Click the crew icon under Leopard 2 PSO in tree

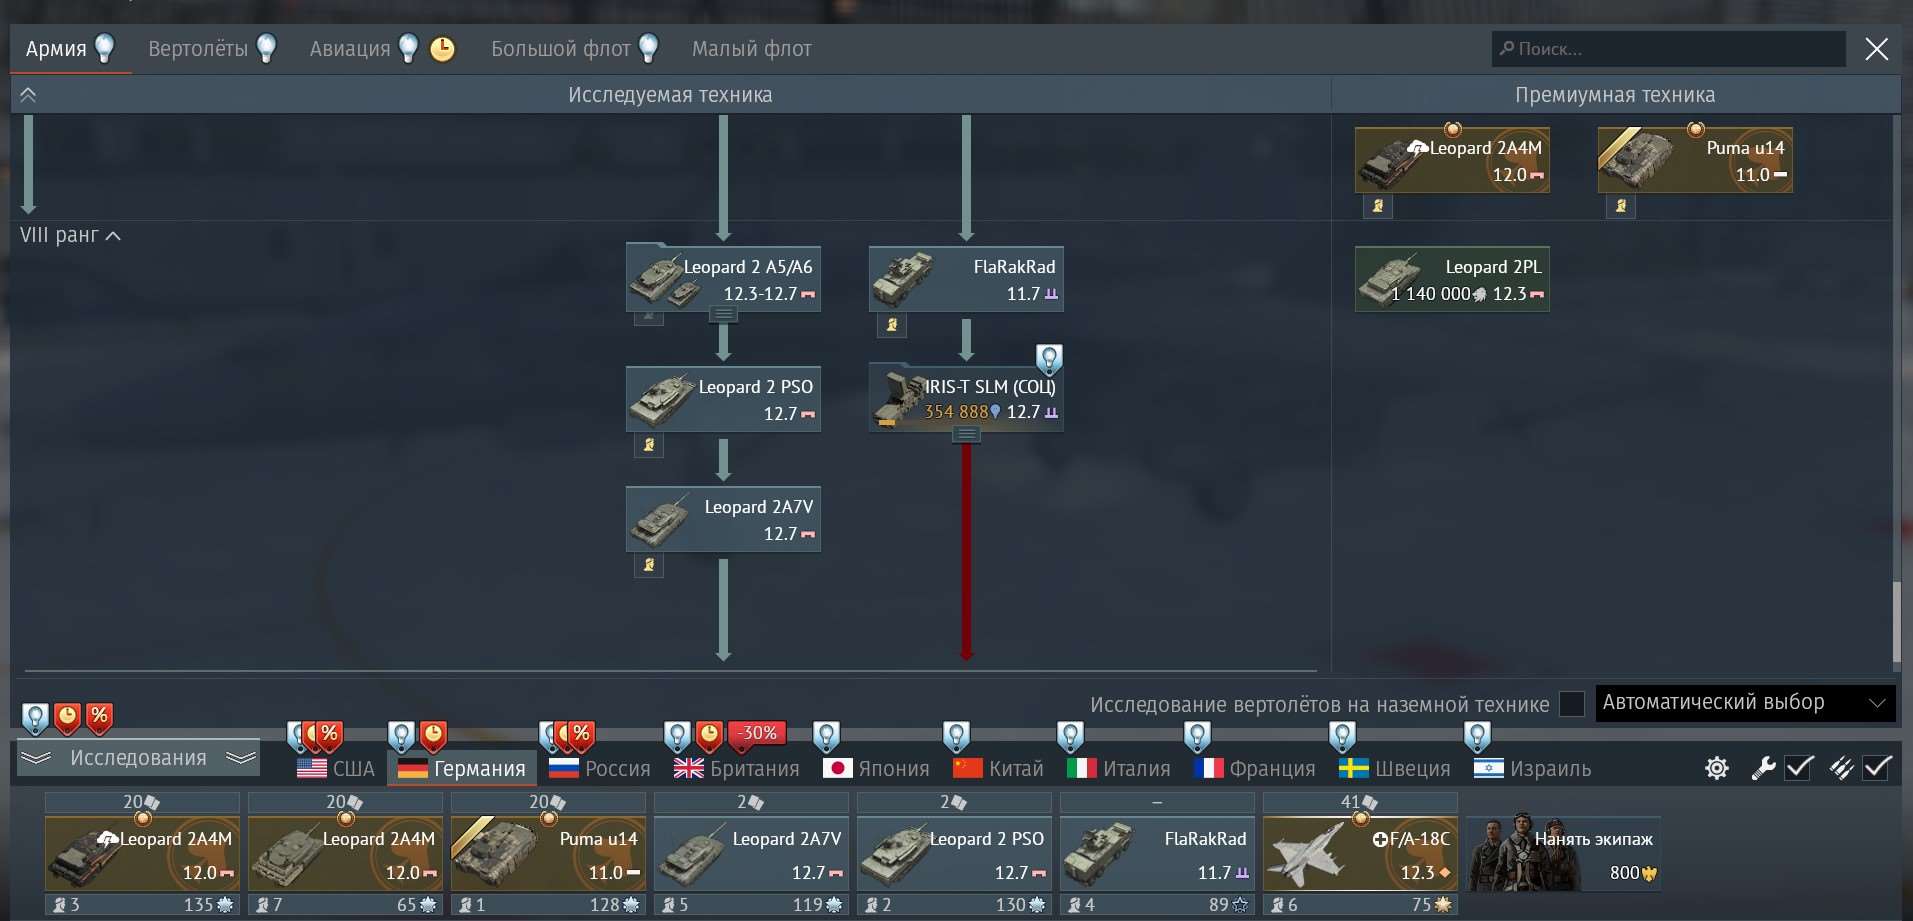(649, 444)
